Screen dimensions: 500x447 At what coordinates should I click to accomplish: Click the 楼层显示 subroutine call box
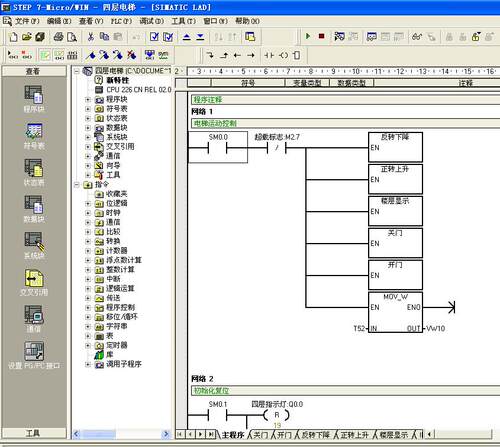395,211
